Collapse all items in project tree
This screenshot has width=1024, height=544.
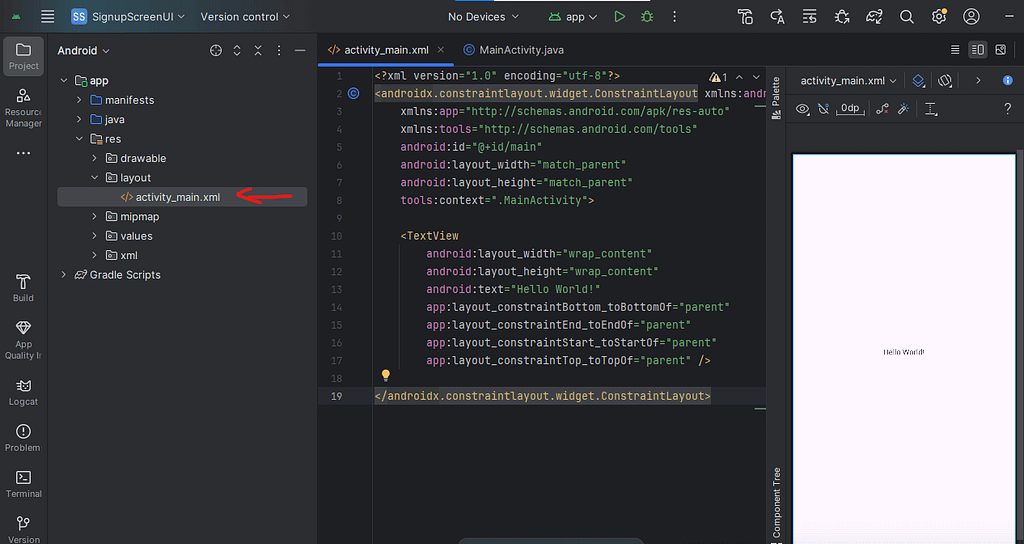[258, 51]
